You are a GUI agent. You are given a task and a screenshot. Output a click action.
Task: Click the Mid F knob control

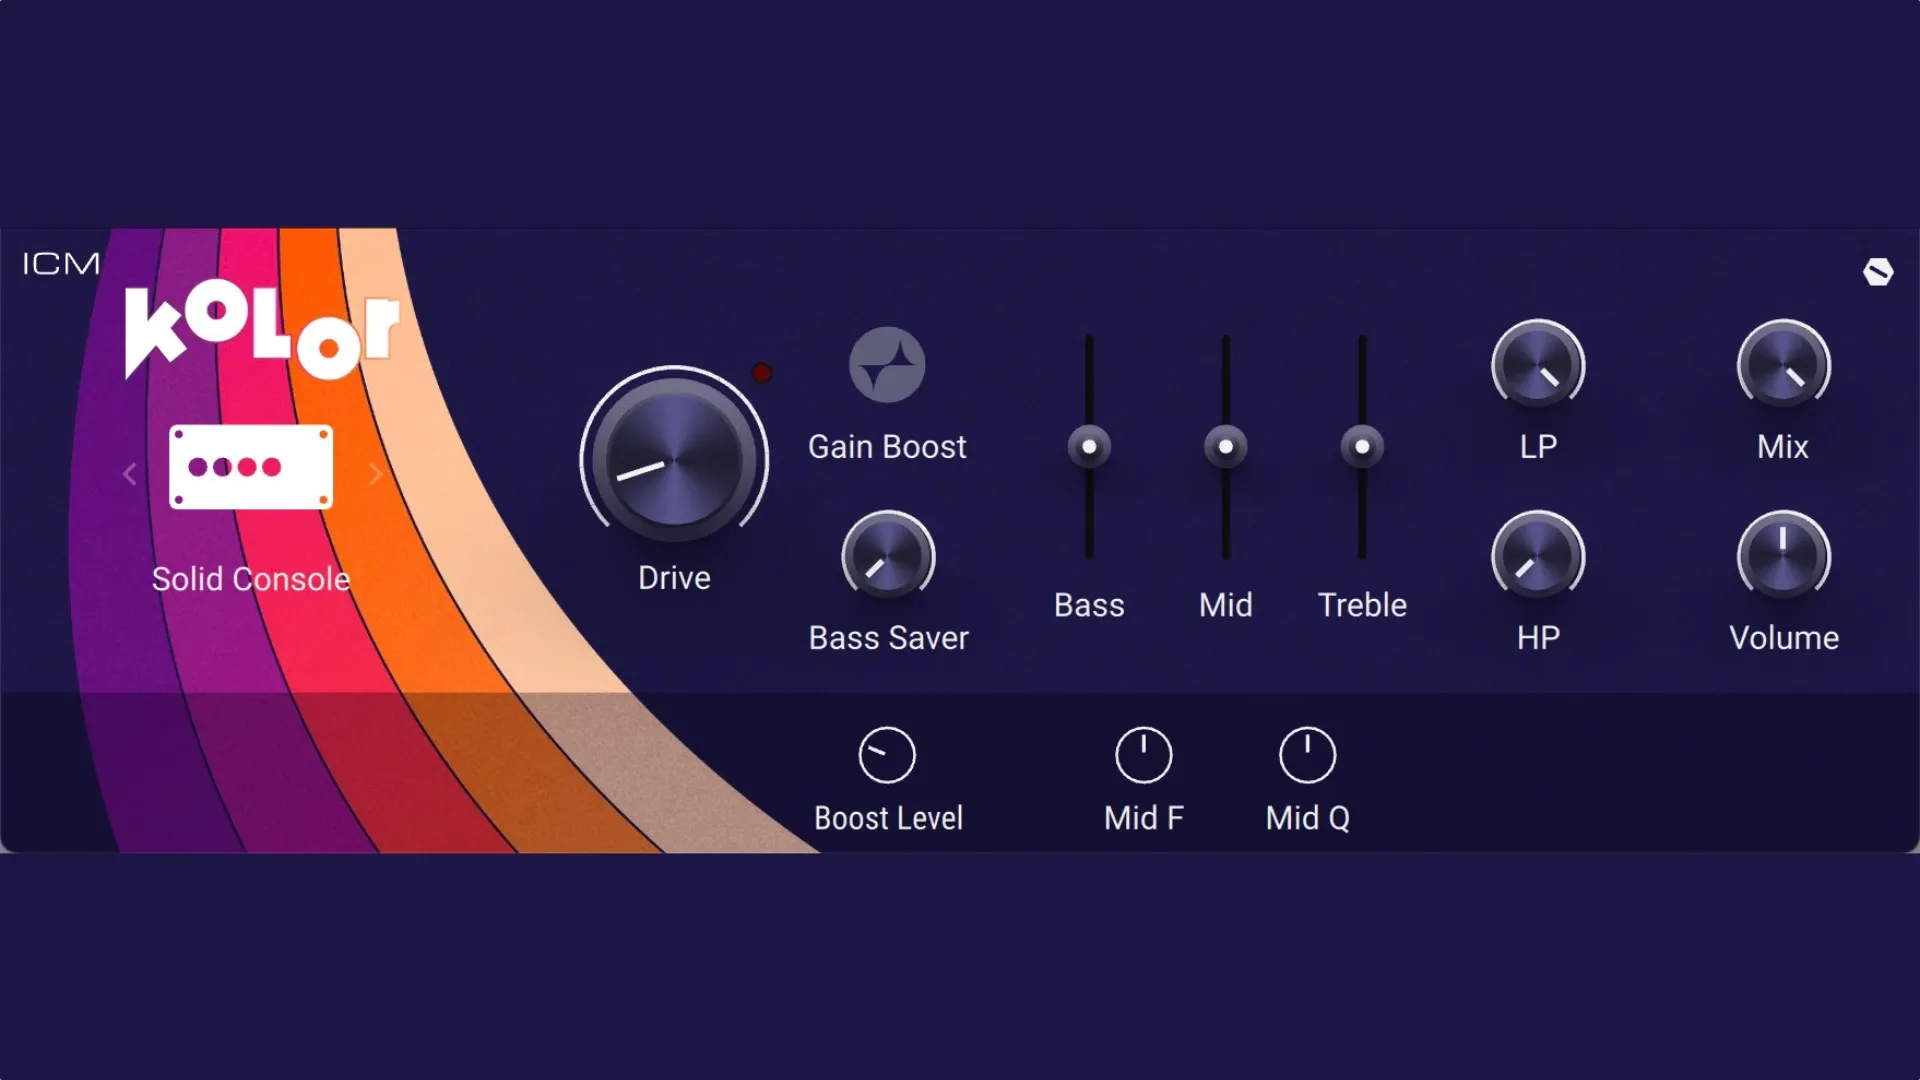[1143, 753]
